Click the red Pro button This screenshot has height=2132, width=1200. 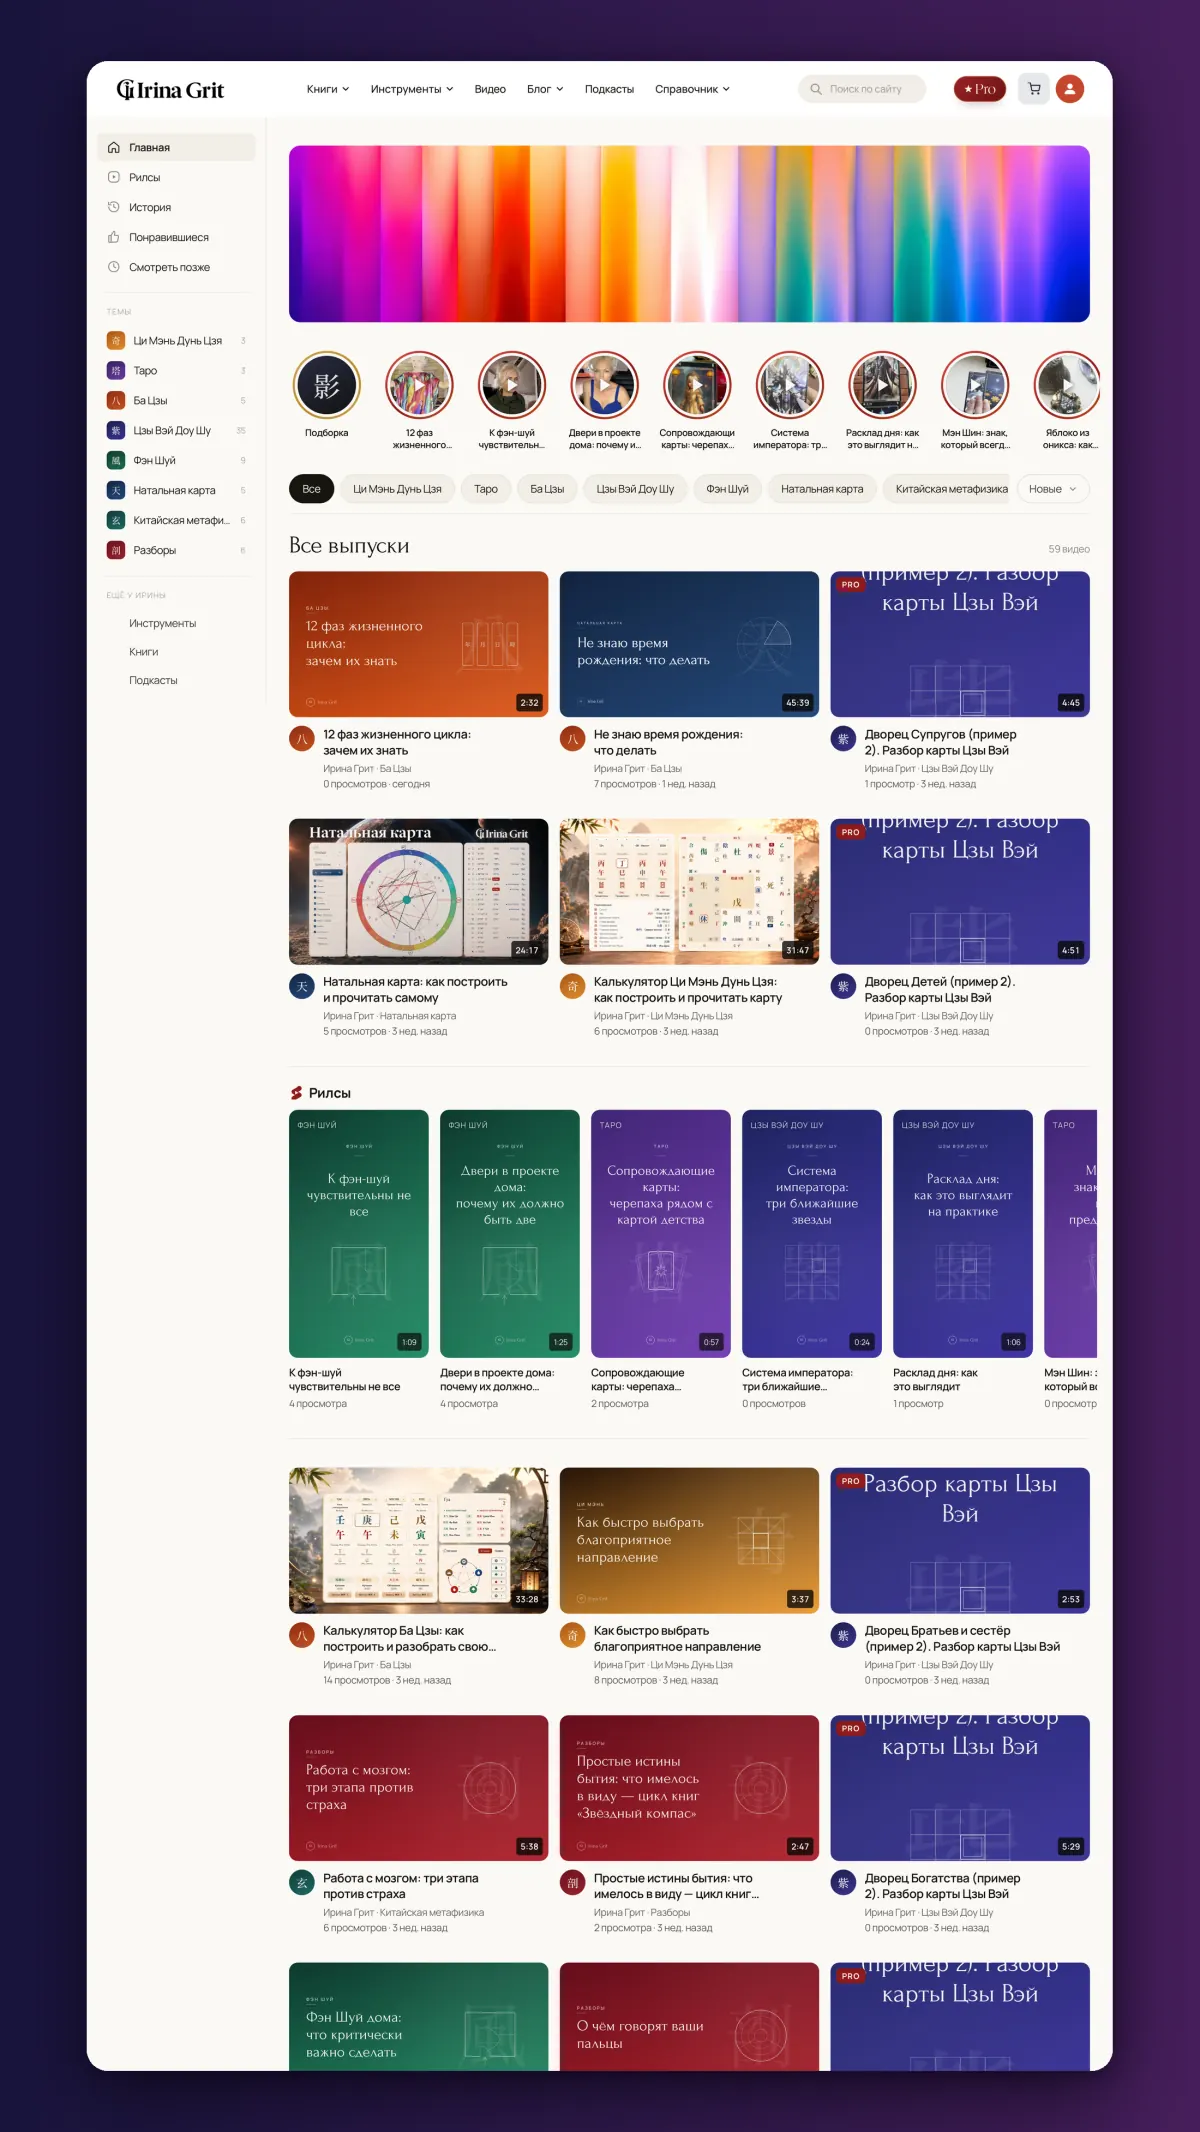pyautogui.click(x=979, y=89)
